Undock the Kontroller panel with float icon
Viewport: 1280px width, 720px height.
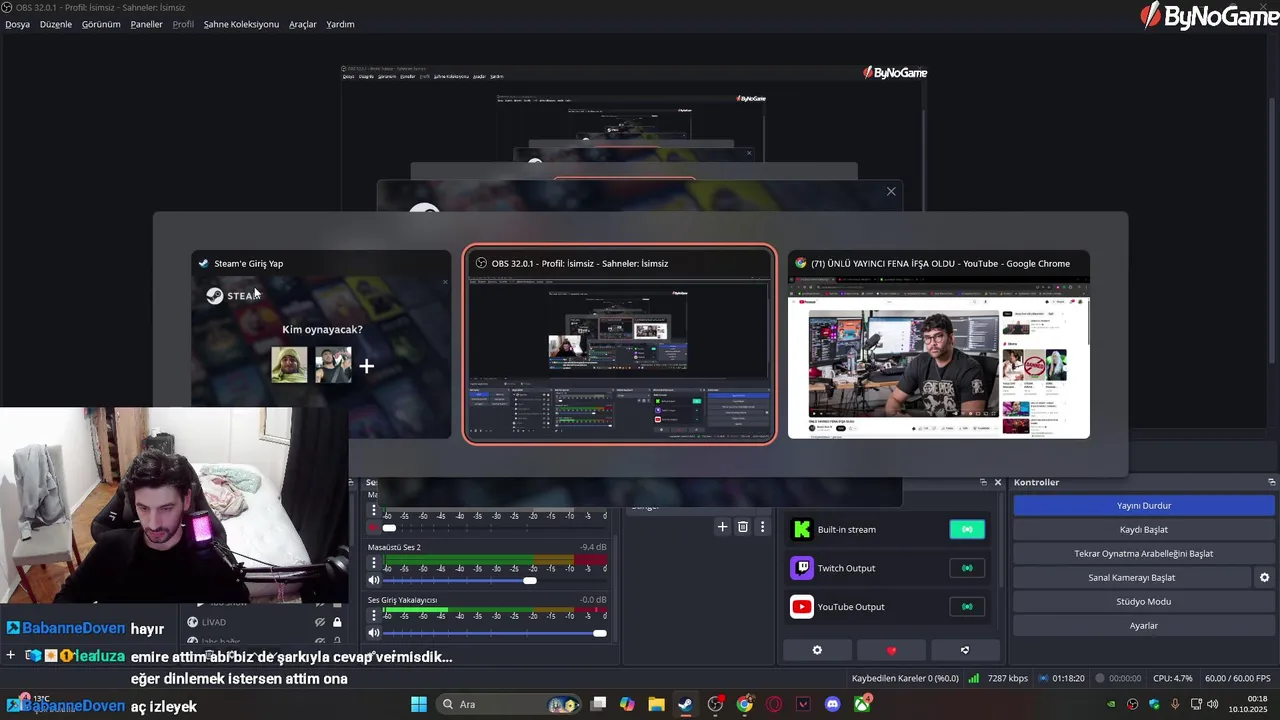[1271, 482]
